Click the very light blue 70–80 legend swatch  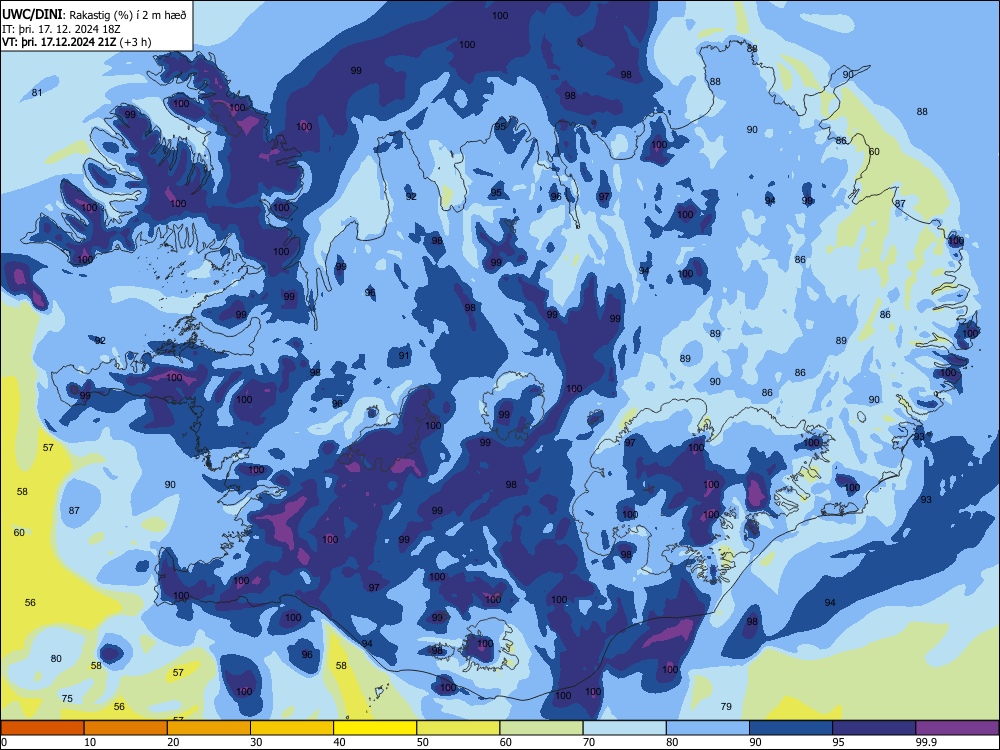(625, 728)
